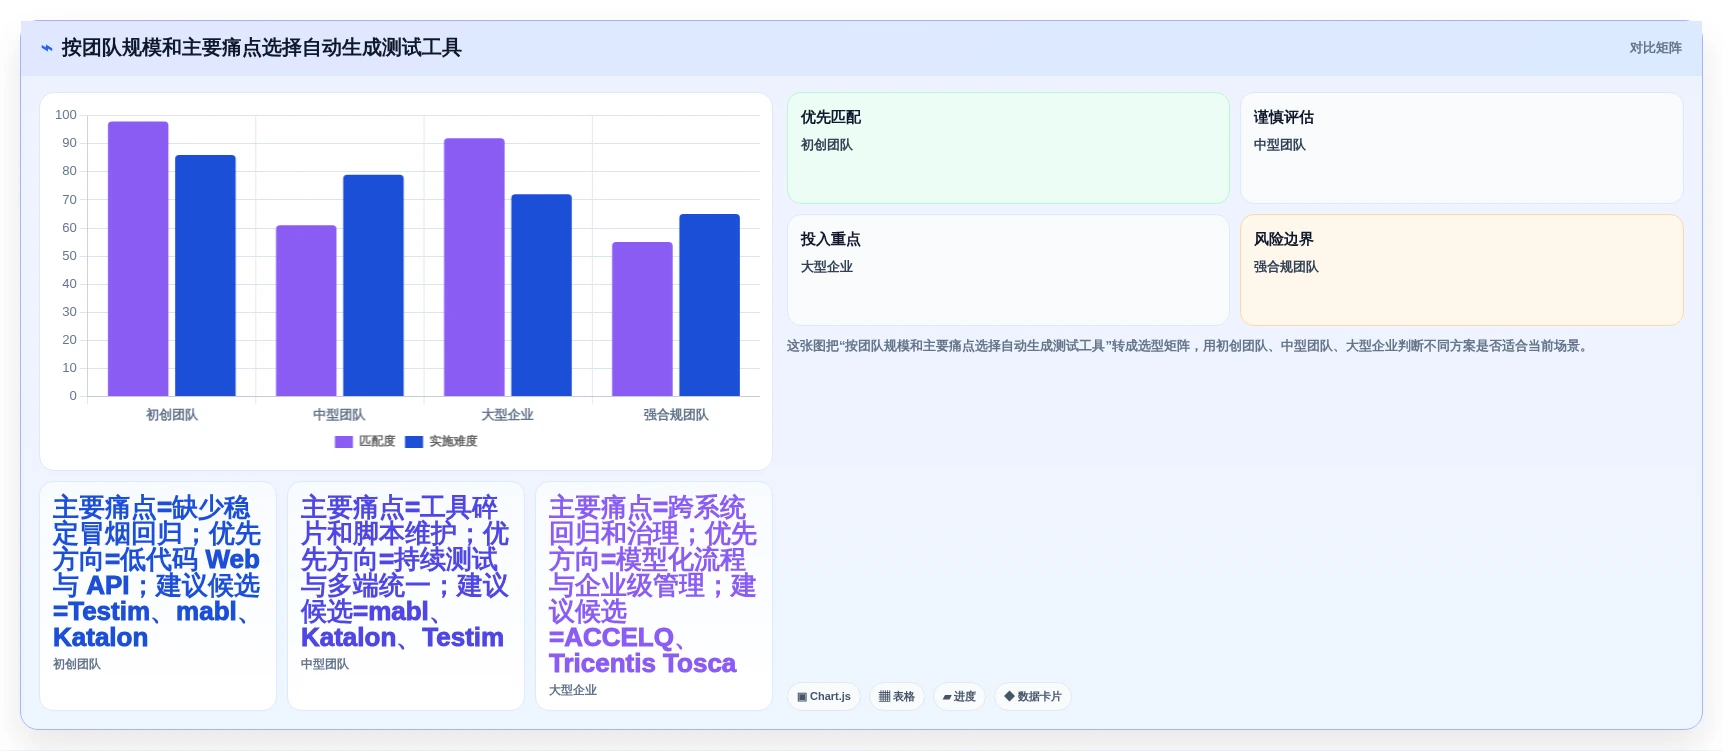
Task: Click the 进度 tag chip
Action: point(960,697)
